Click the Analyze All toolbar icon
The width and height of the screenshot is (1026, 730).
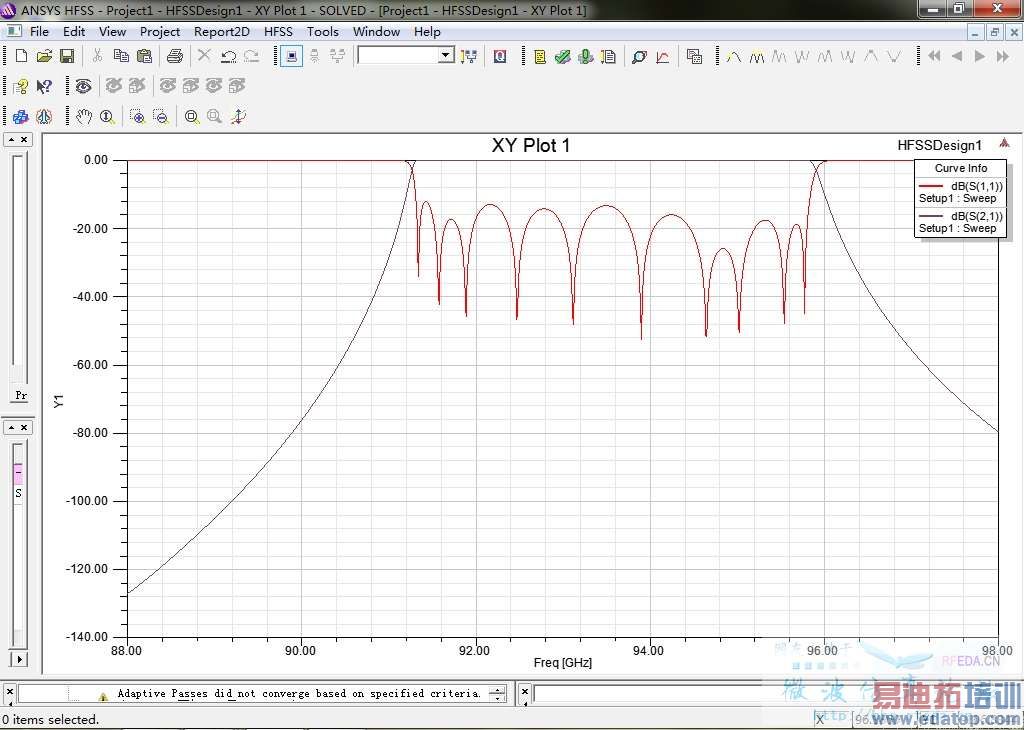pos(585,57)
